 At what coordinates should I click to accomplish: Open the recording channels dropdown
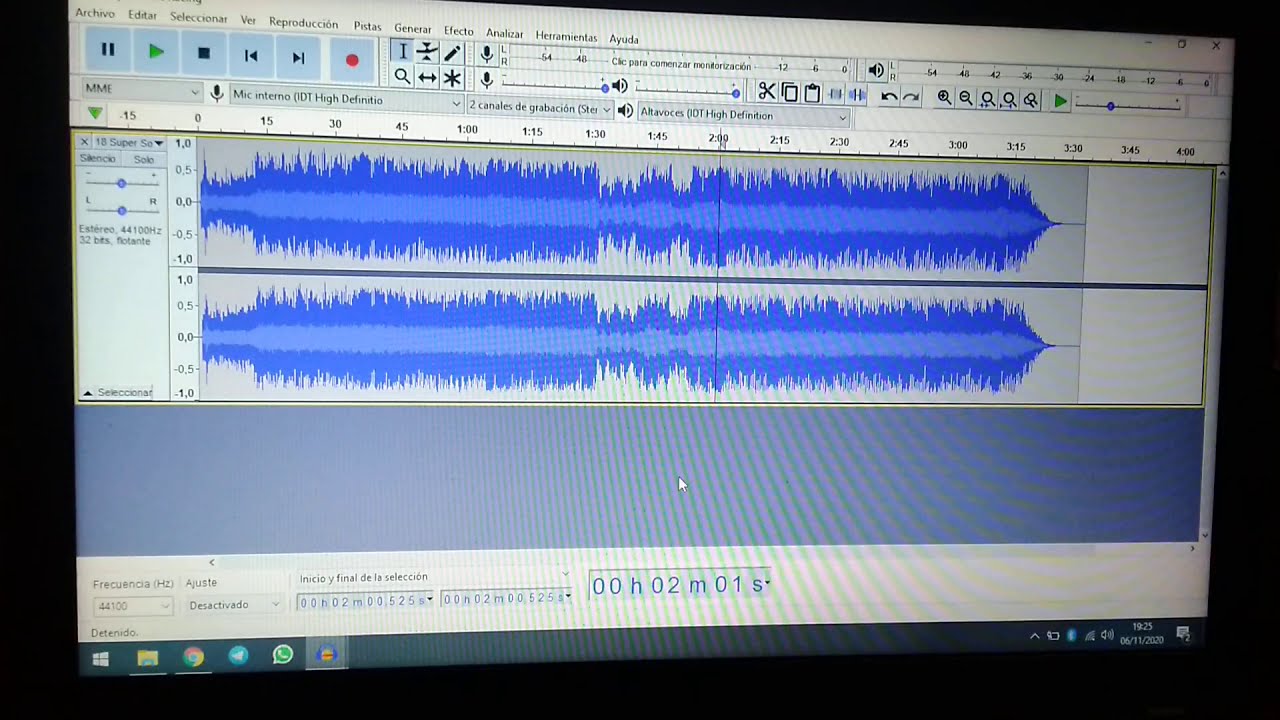coord(540,107)
